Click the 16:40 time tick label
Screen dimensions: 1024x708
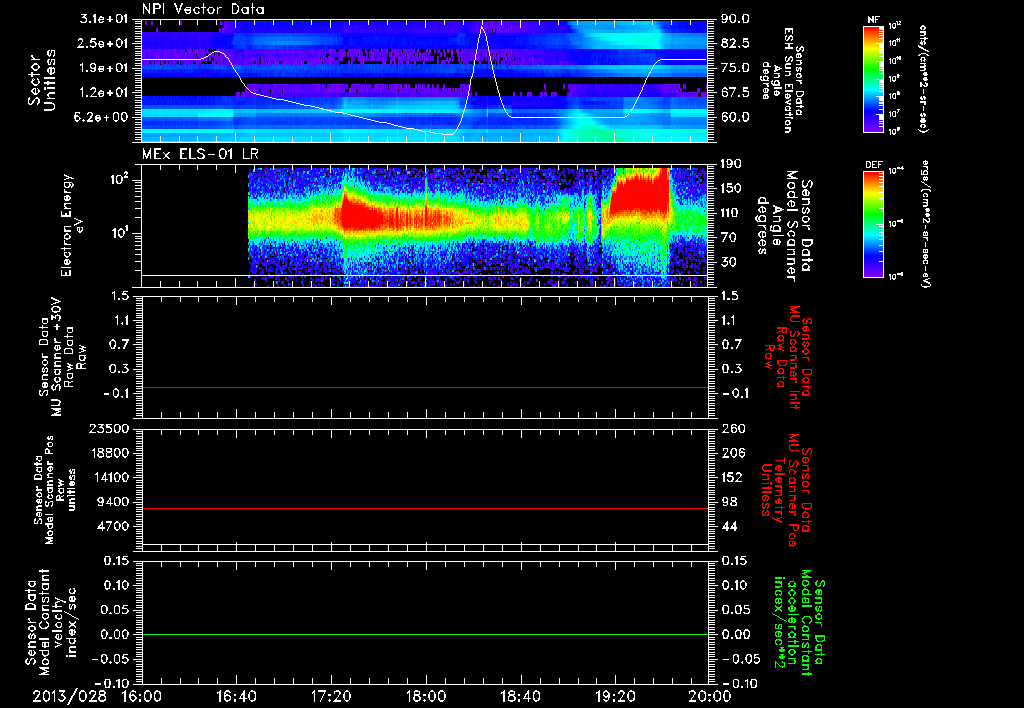(x=236, y=696)
